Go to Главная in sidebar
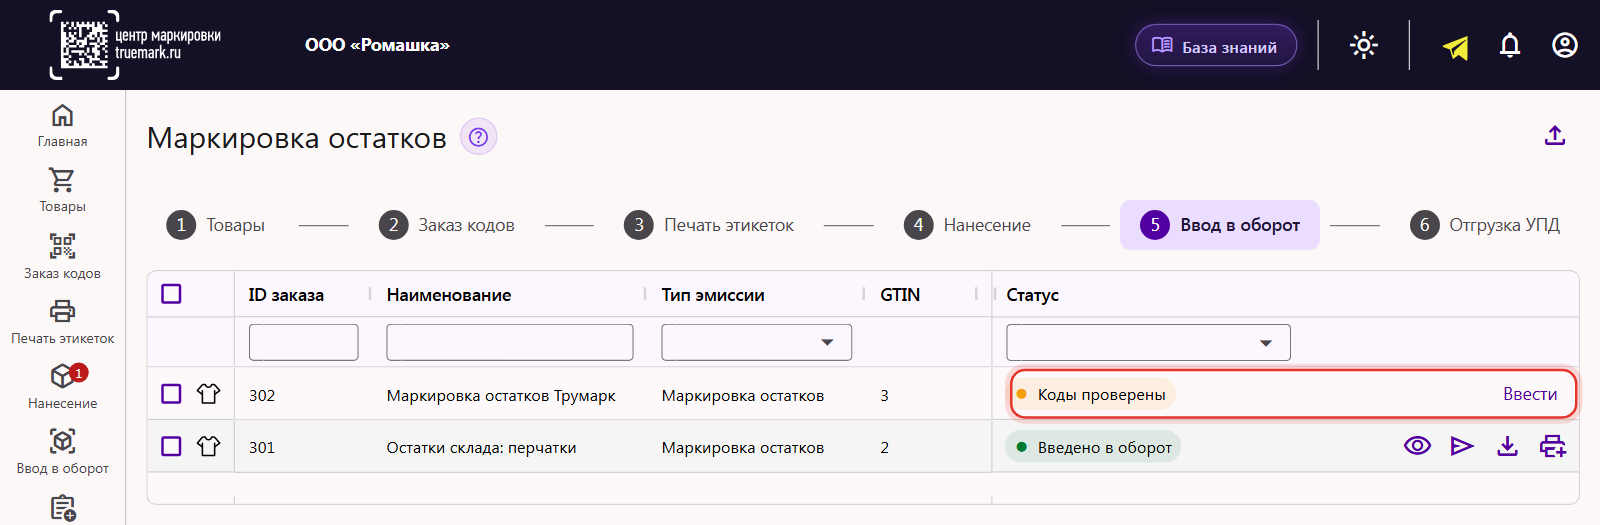1600x525 pixels. pyautogui.click(x=62, y=126)
